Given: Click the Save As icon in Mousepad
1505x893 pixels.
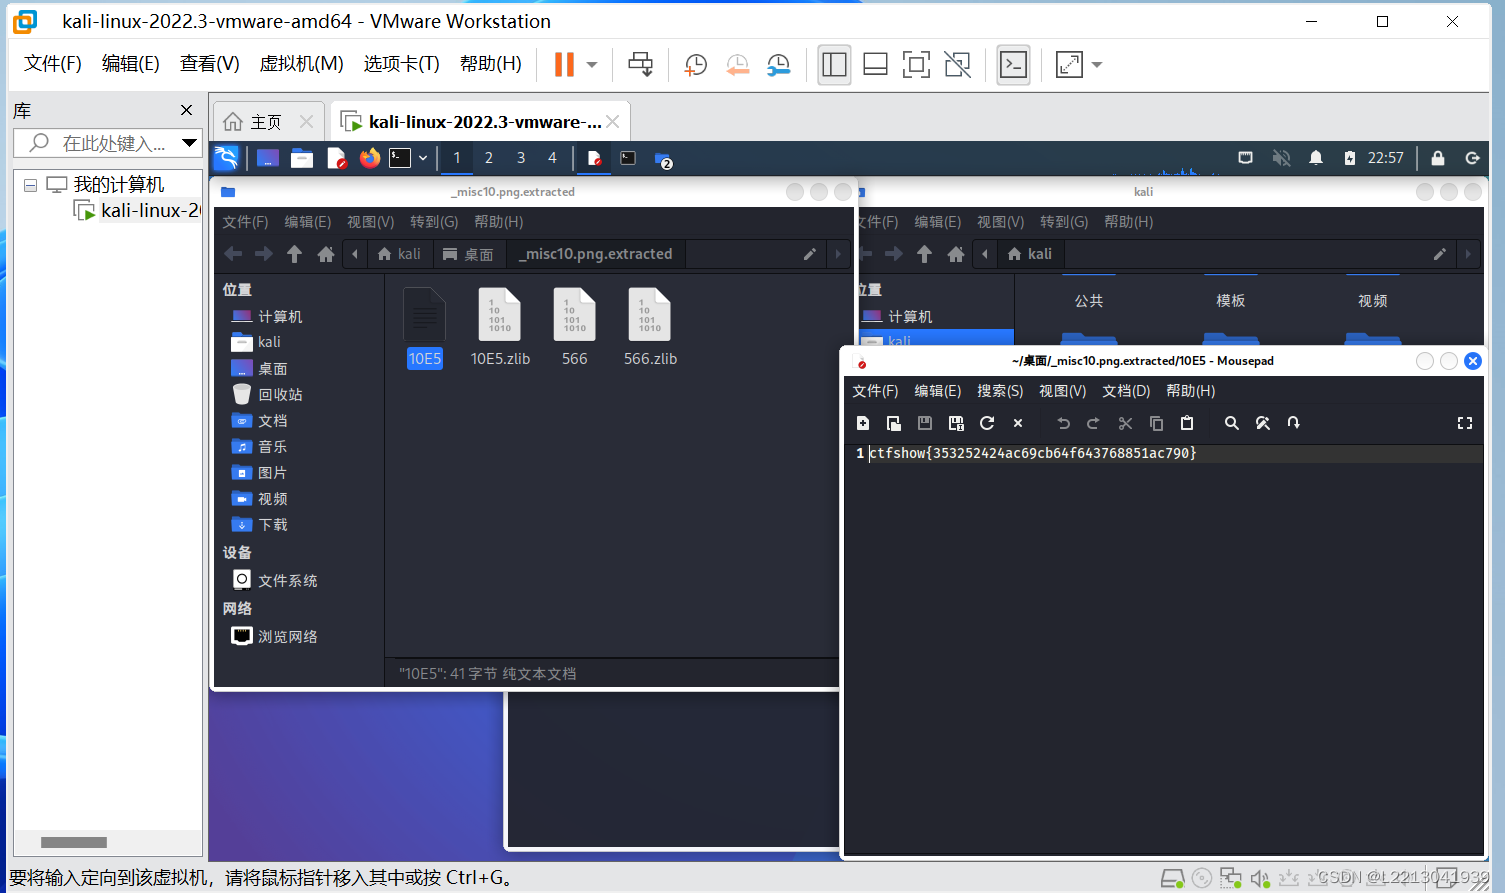Looking at the screenshot, I should point(956,423).
